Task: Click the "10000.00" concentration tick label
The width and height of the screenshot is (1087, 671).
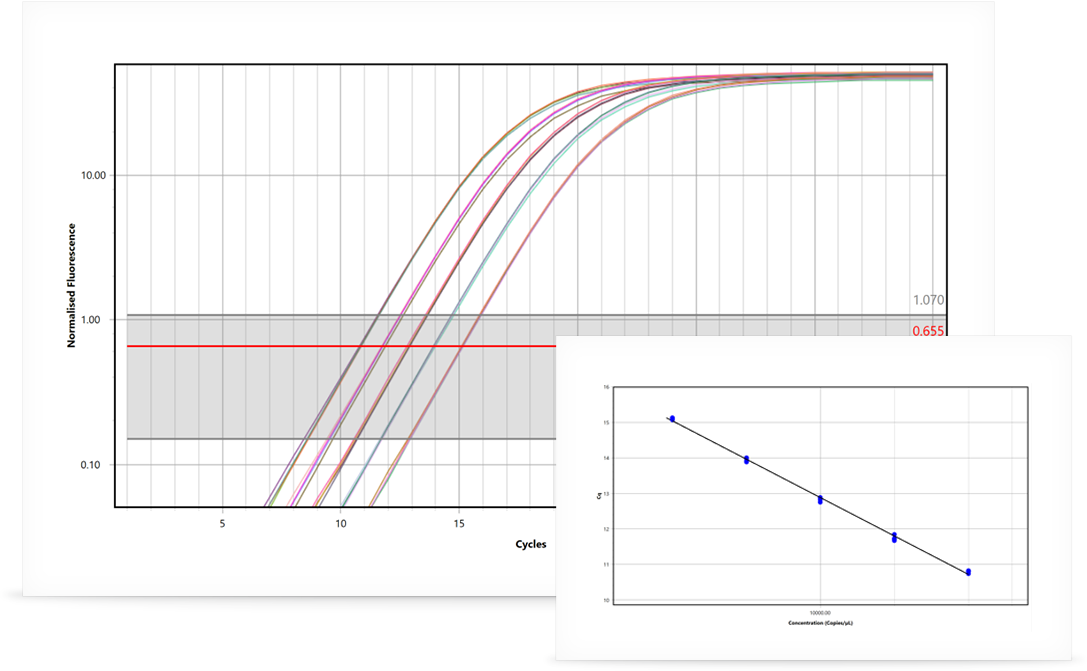Action: pyautogui.click(x=820, y=613)
